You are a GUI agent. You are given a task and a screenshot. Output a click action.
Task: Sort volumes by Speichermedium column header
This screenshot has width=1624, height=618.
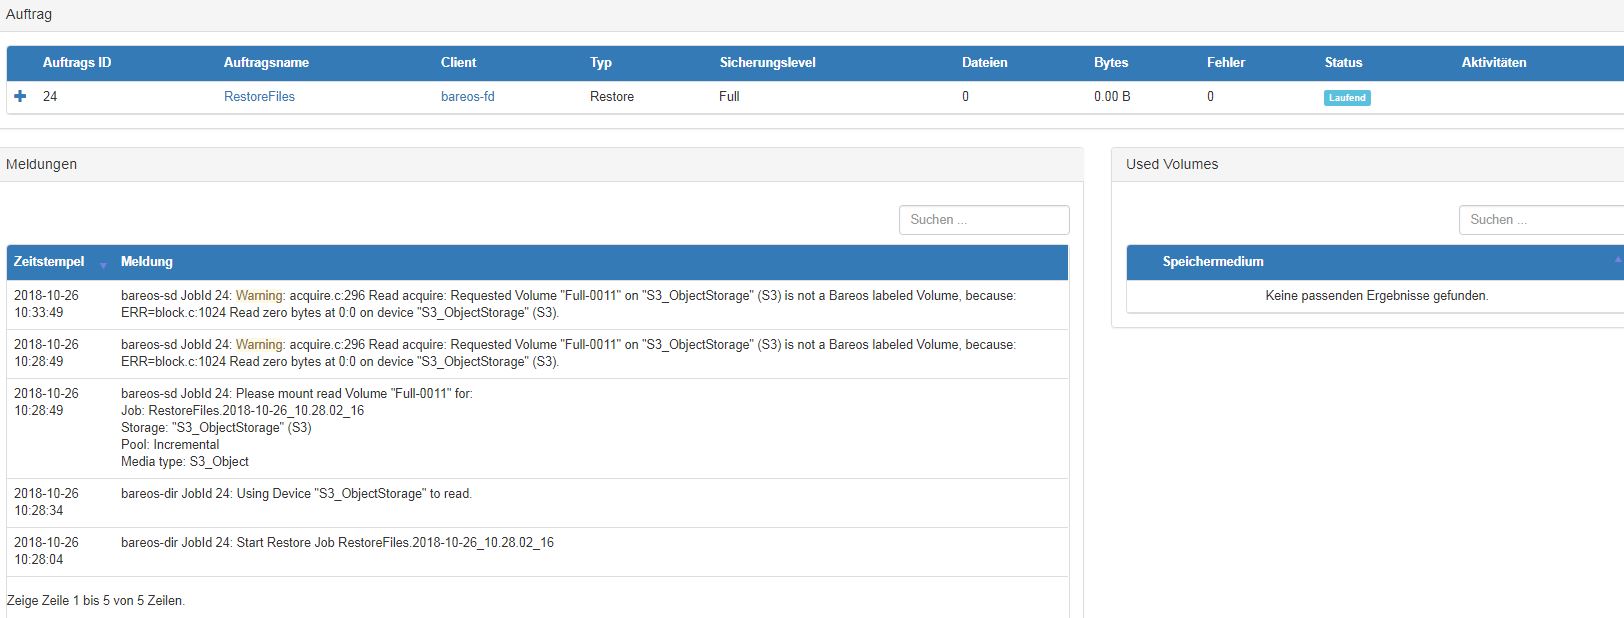[1212, 262]
